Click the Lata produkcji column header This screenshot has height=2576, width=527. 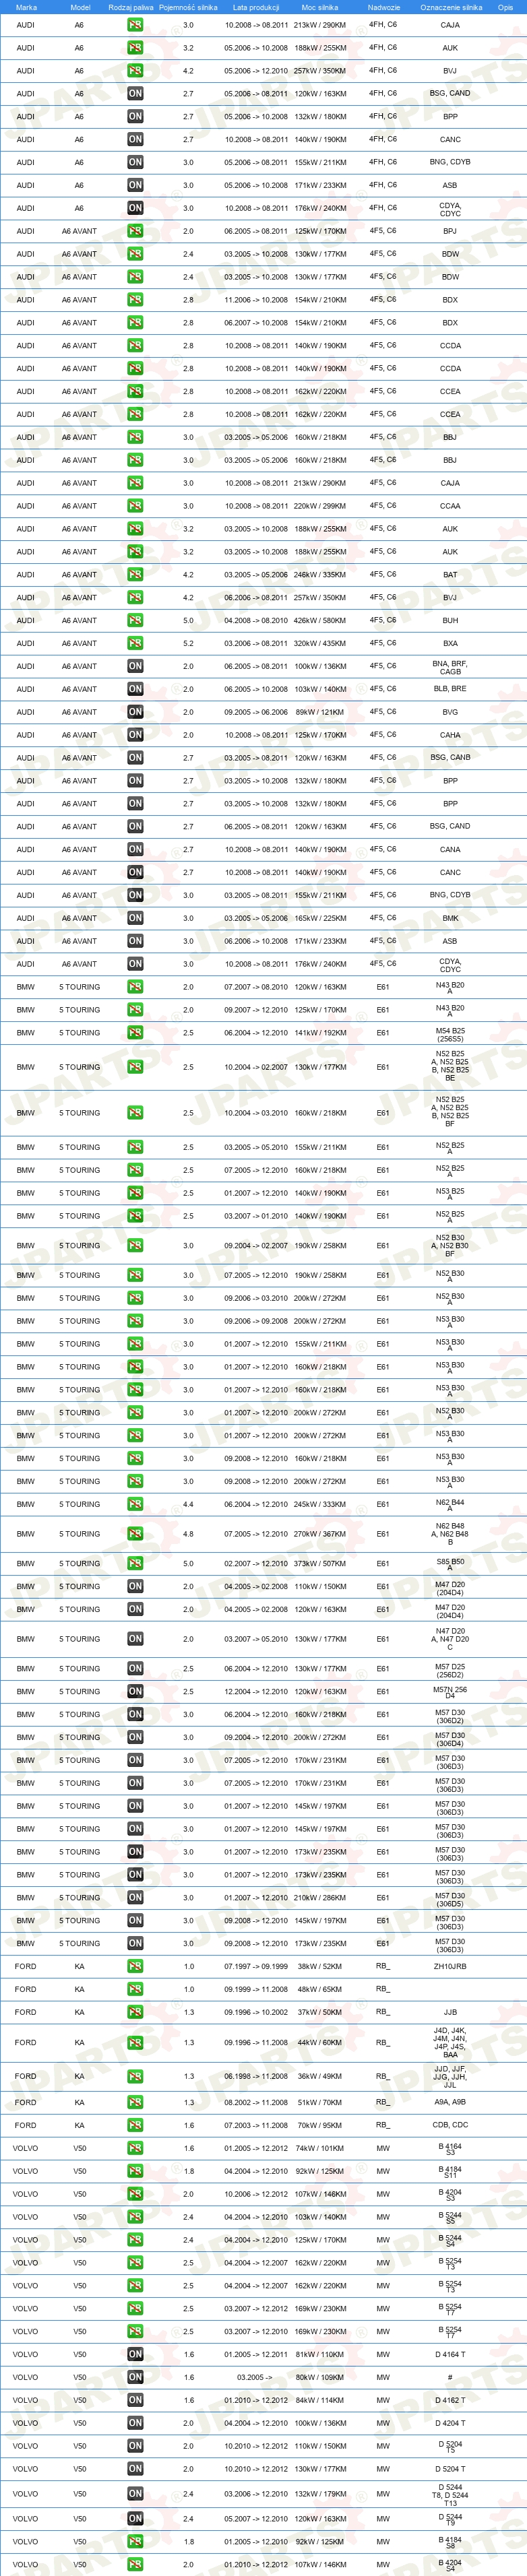point(256,7)
